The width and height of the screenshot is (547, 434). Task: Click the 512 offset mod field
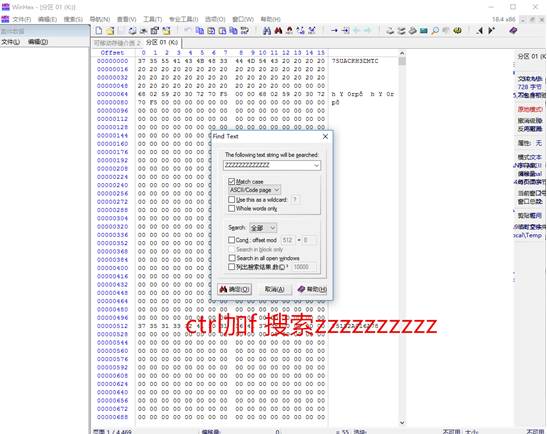coord(287,240)
